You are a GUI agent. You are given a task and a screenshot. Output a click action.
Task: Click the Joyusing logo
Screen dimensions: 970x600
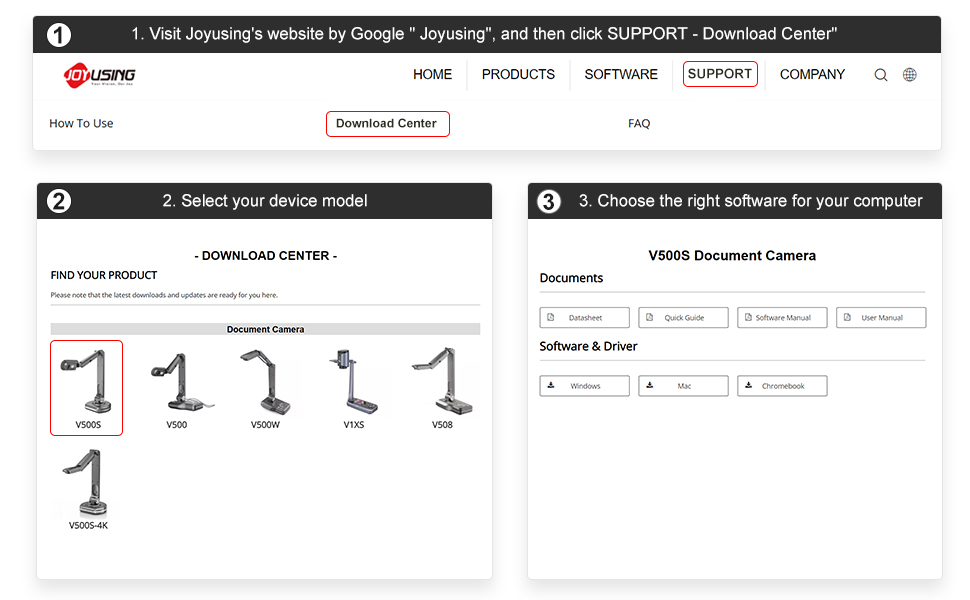click(100, 75)
